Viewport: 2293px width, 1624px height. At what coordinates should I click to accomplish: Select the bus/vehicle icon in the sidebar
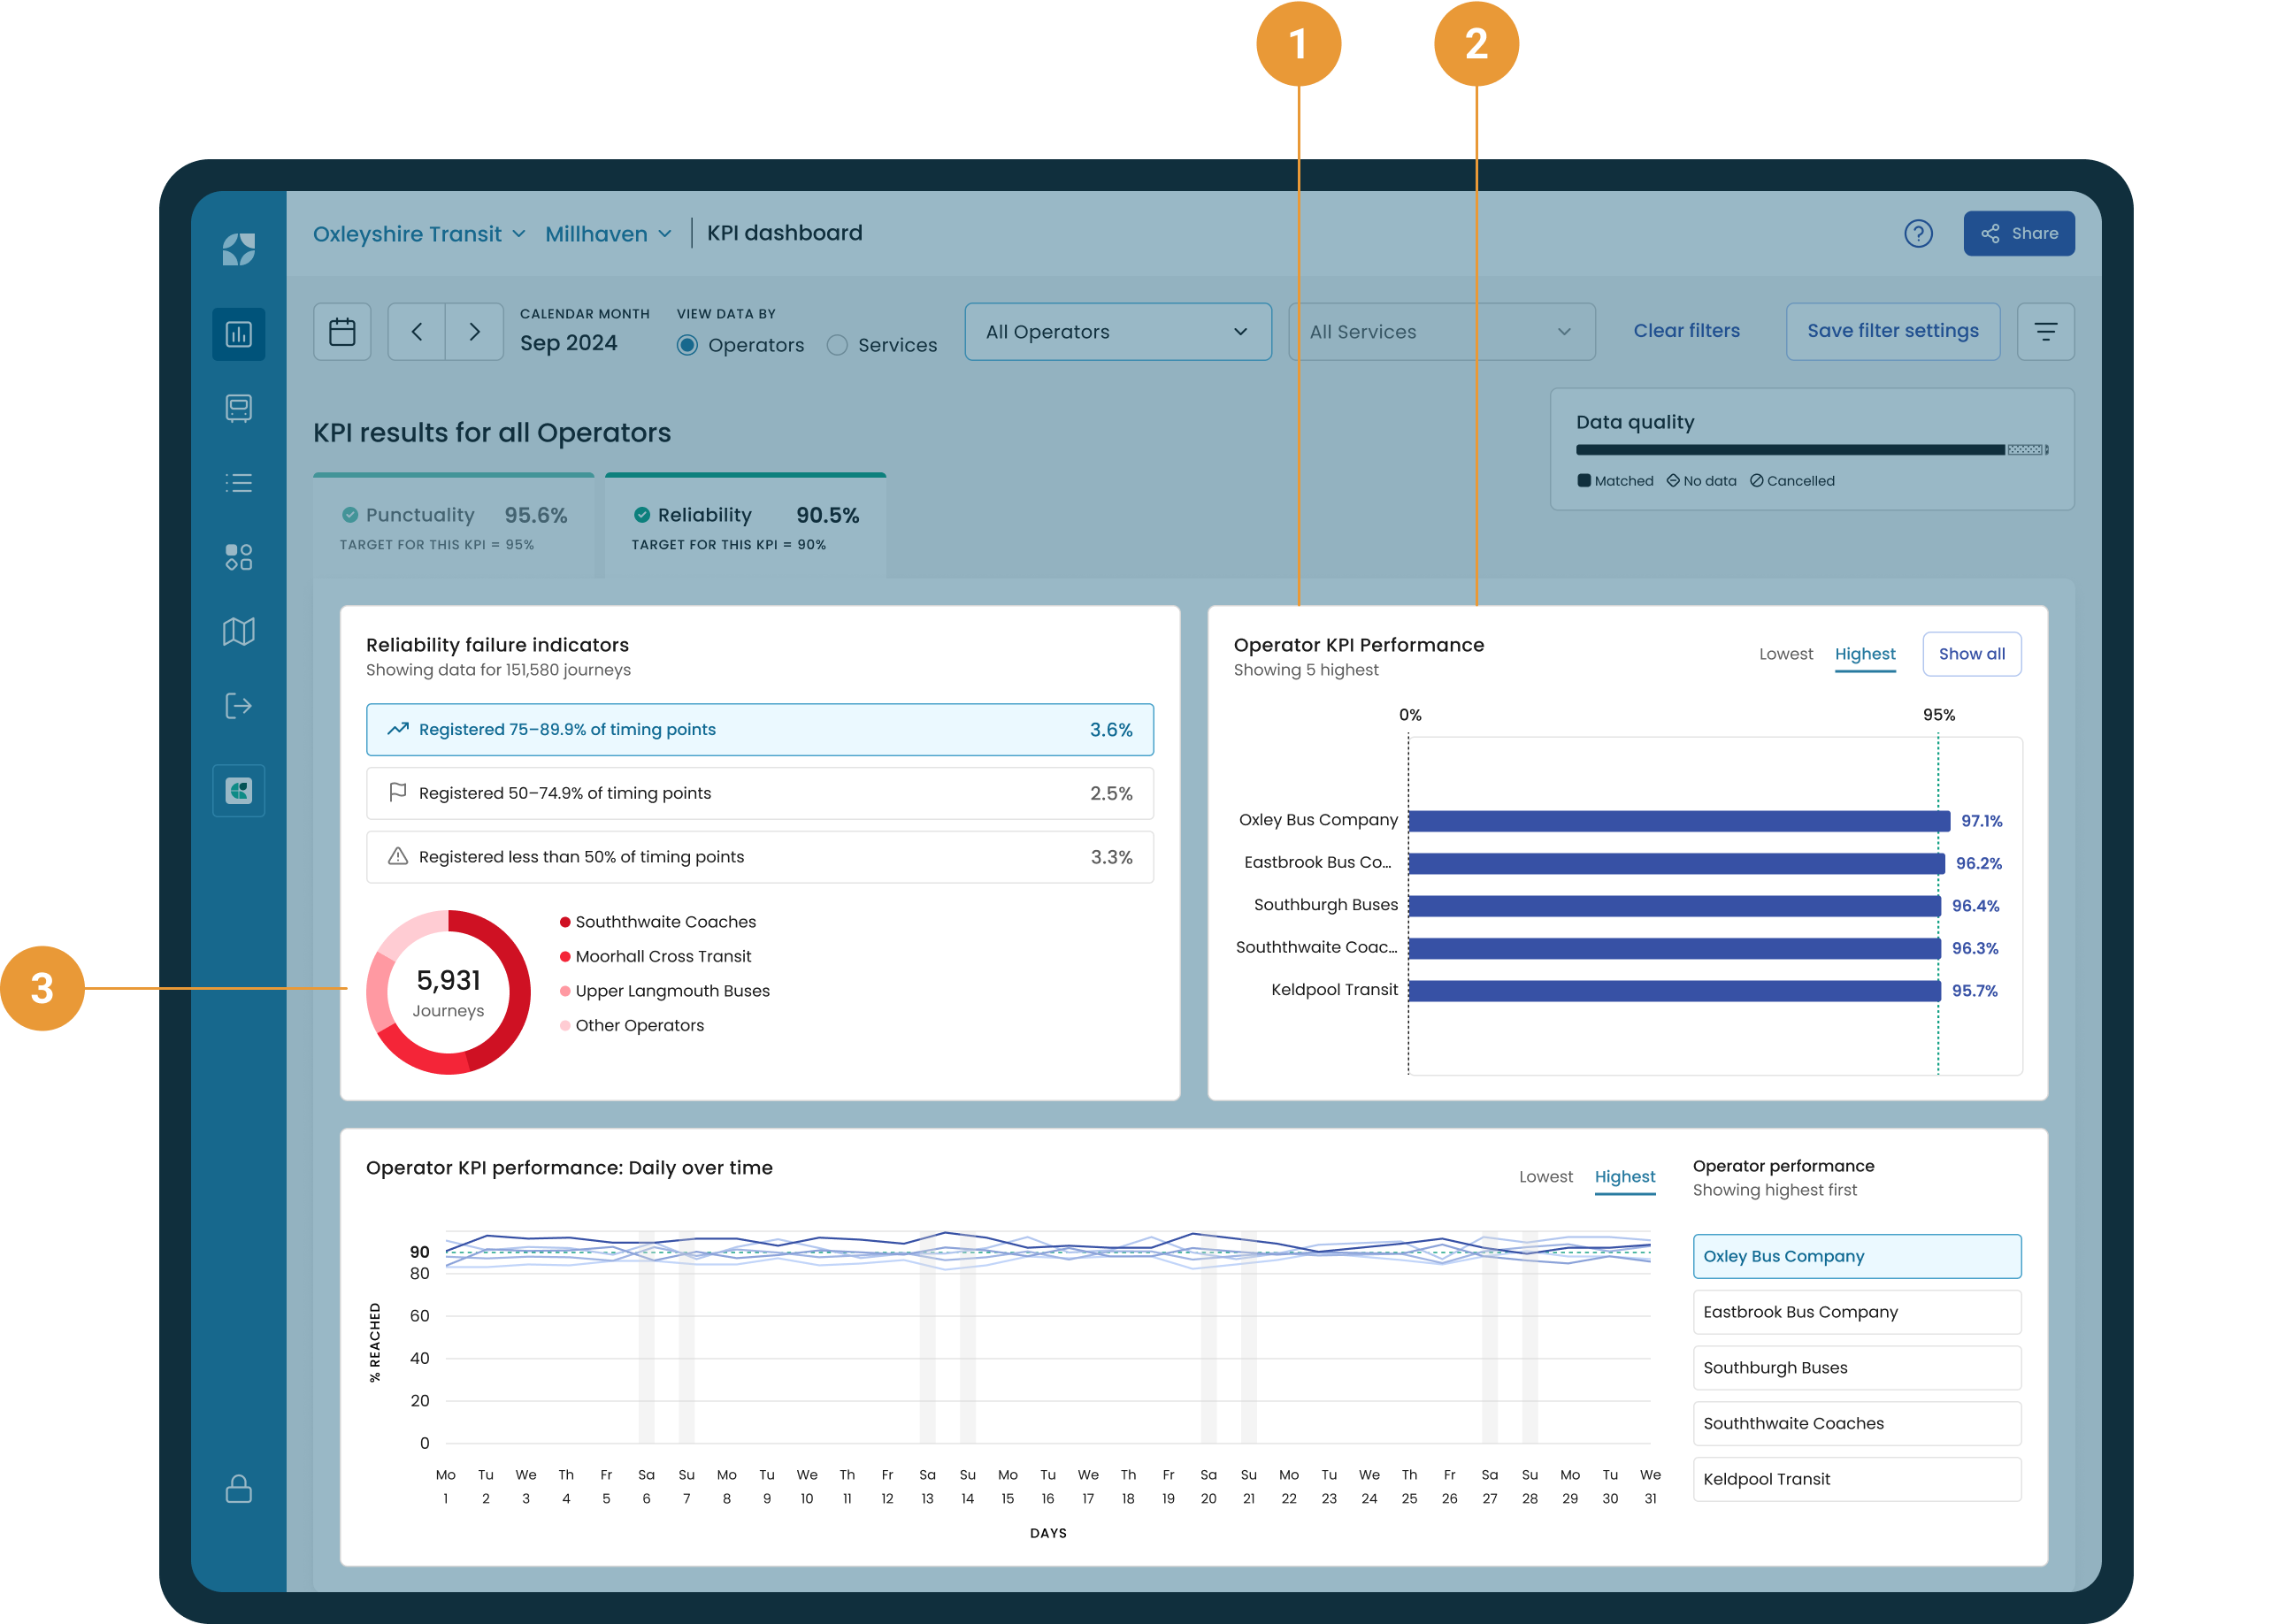tap(238, 408)
